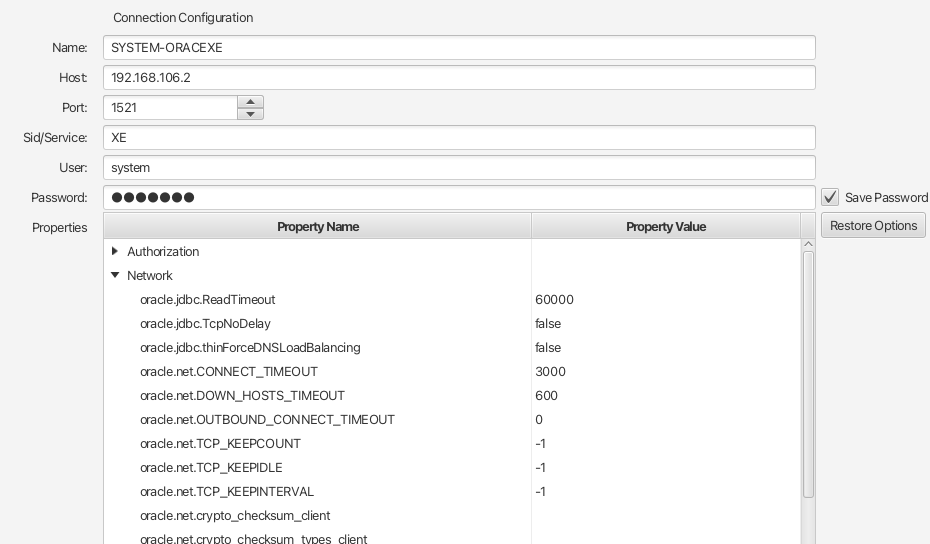Select the oracle.net.TCP_KEEPCOUNT property

220,444
